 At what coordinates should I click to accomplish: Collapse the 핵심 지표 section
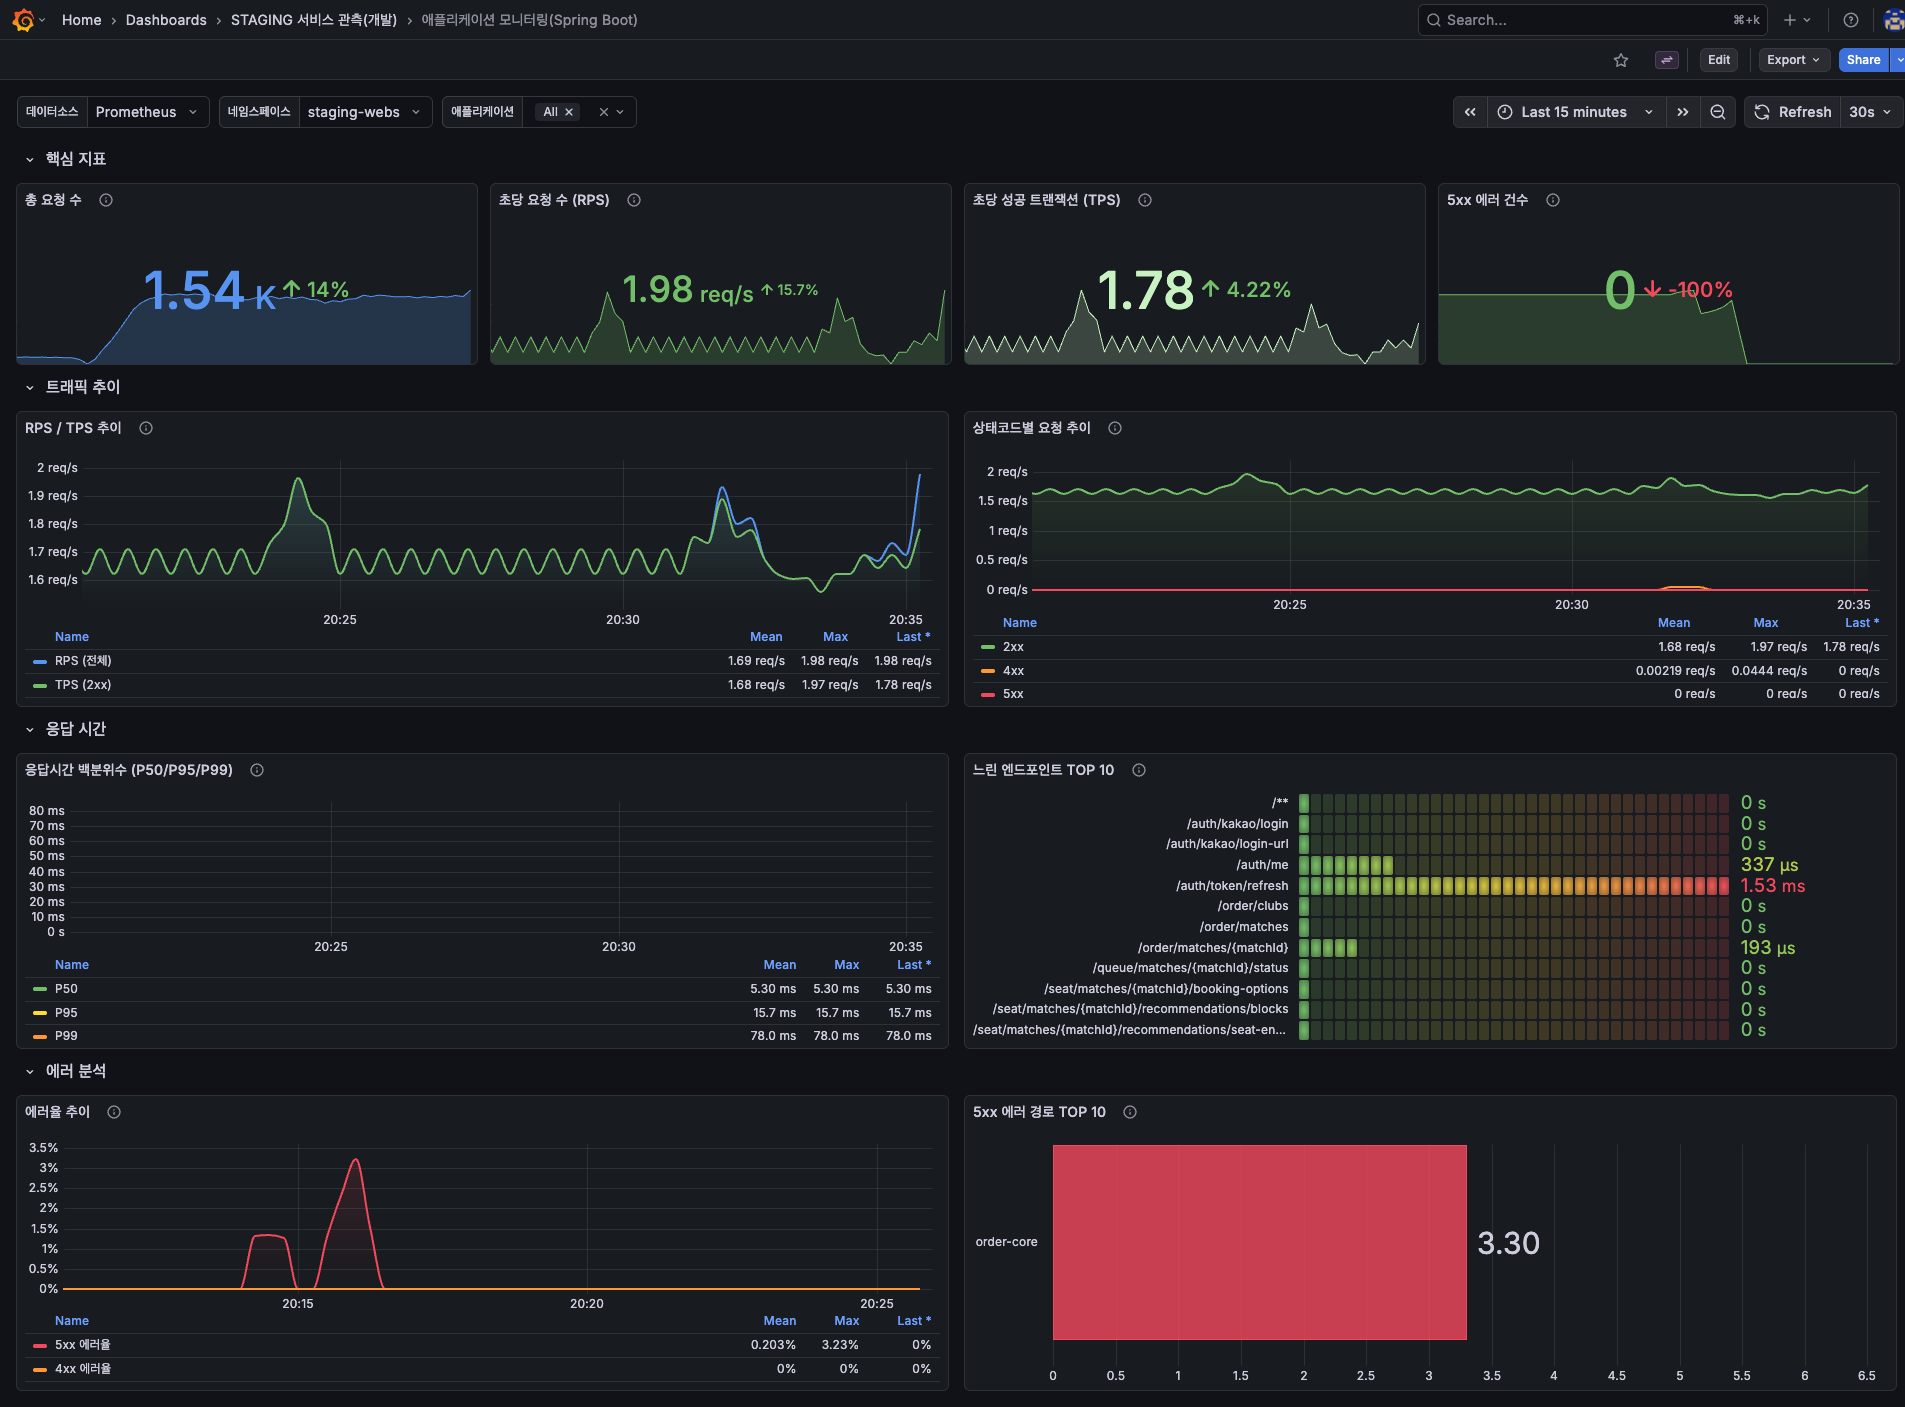28,158
